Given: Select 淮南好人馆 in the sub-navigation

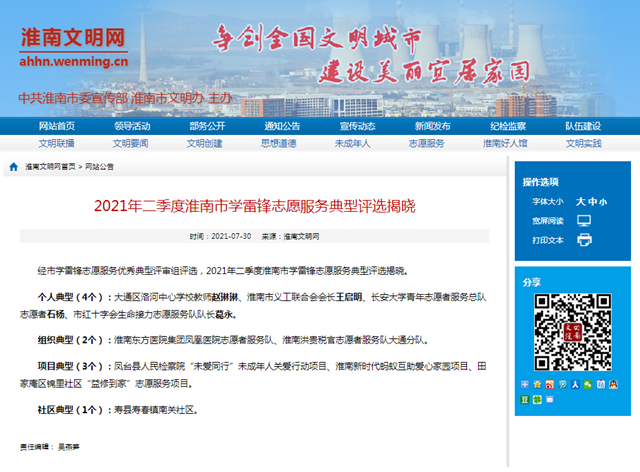Looking at the screenshot, I should 505,143.
